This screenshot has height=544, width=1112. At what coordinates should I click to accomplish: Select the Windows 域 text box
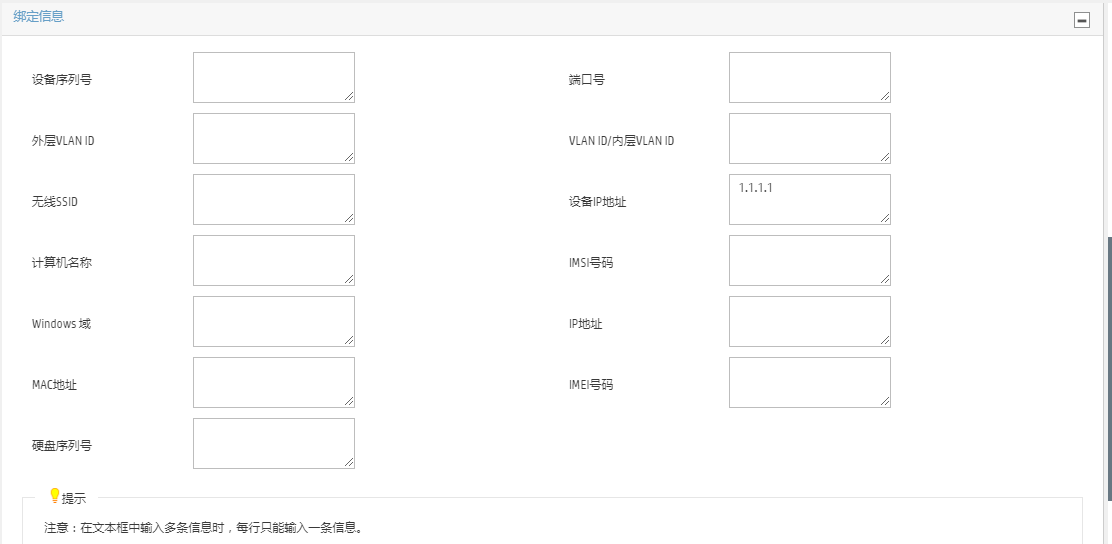click(x=273, y=321)
